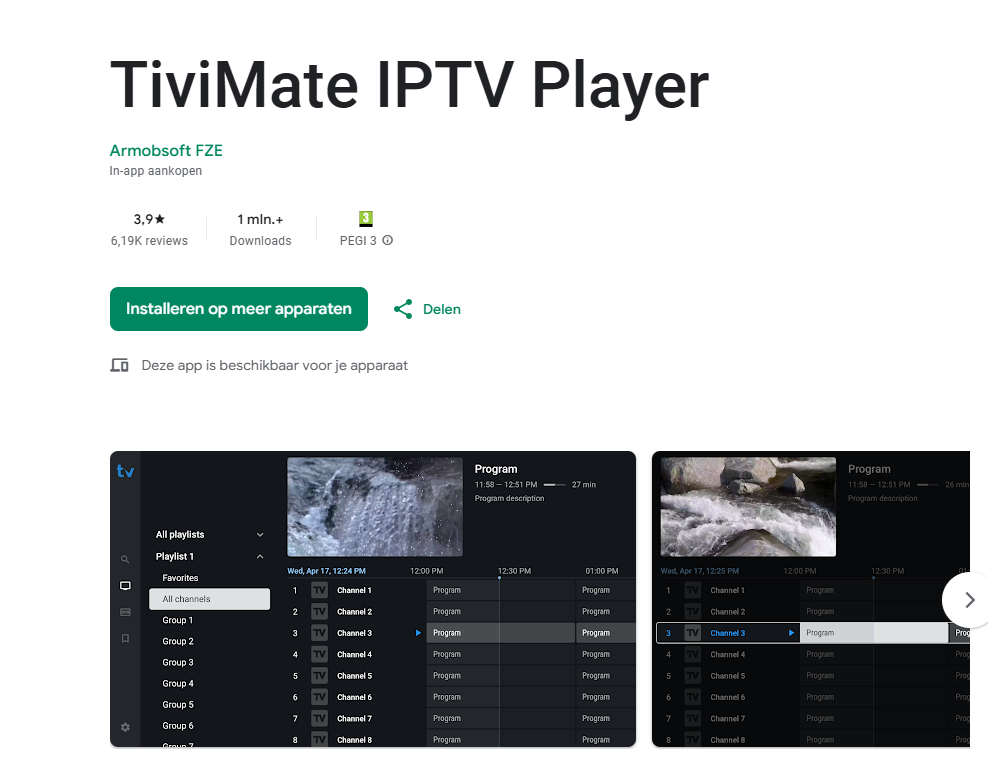Click the Delen share icon
Image resolution: width=988 pixels, height=759 pixels.
point(403,309)
